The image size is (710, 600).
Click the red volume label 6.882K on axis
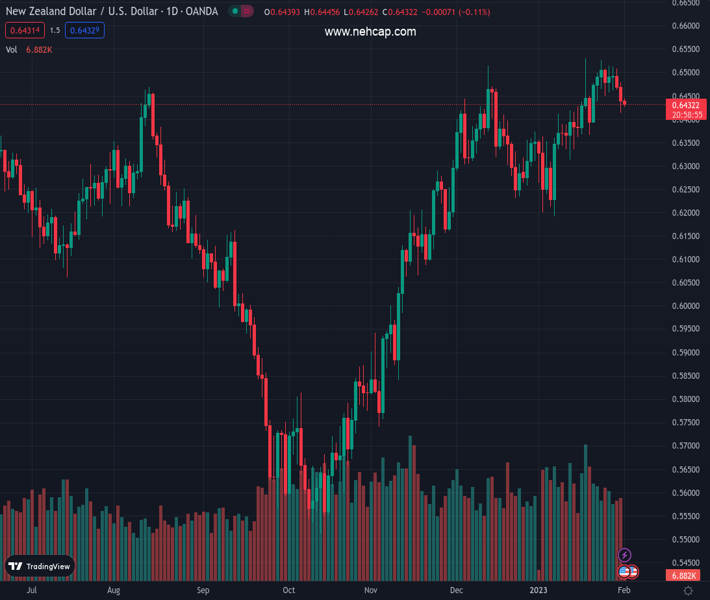(685, 576)
